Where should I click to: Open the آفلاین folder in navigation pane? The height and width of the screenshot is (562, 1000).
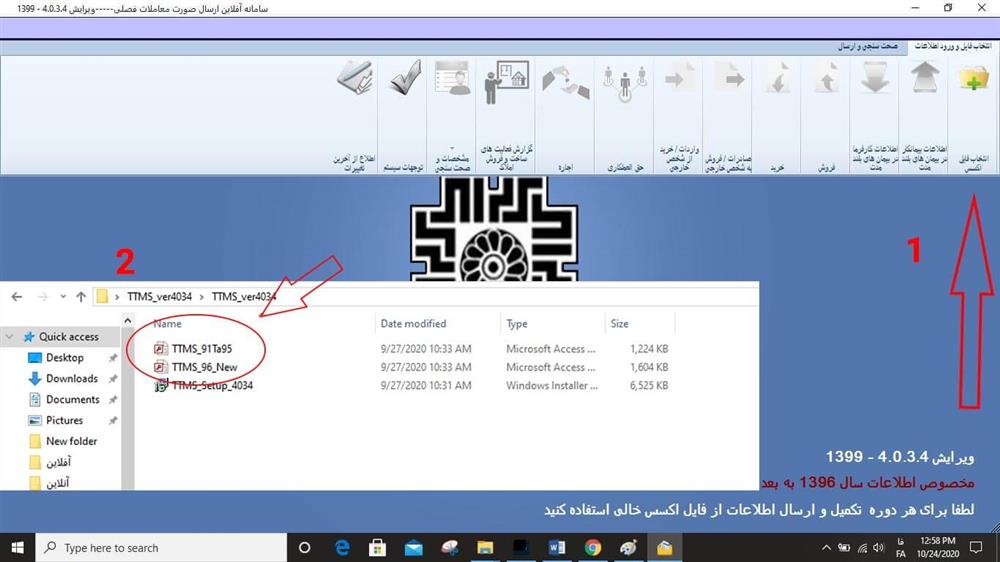point(58,462)
